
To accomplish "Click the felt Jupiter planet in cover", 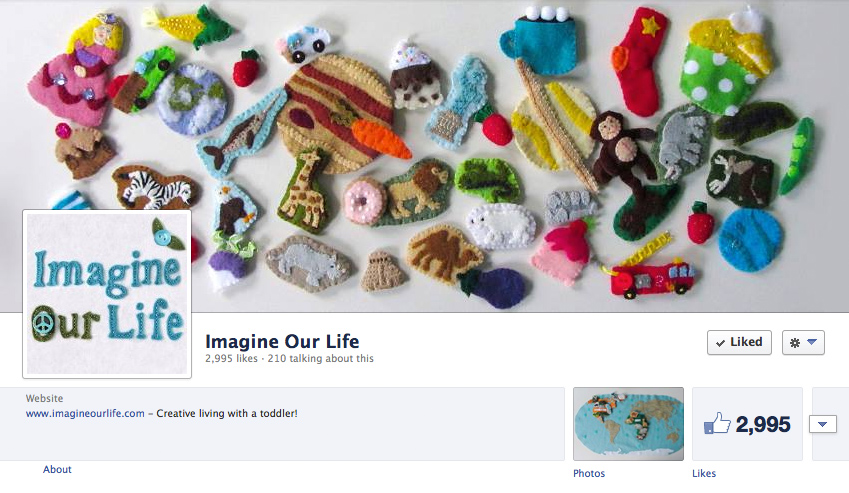I will pyautogui.click(x=336, y=113).
